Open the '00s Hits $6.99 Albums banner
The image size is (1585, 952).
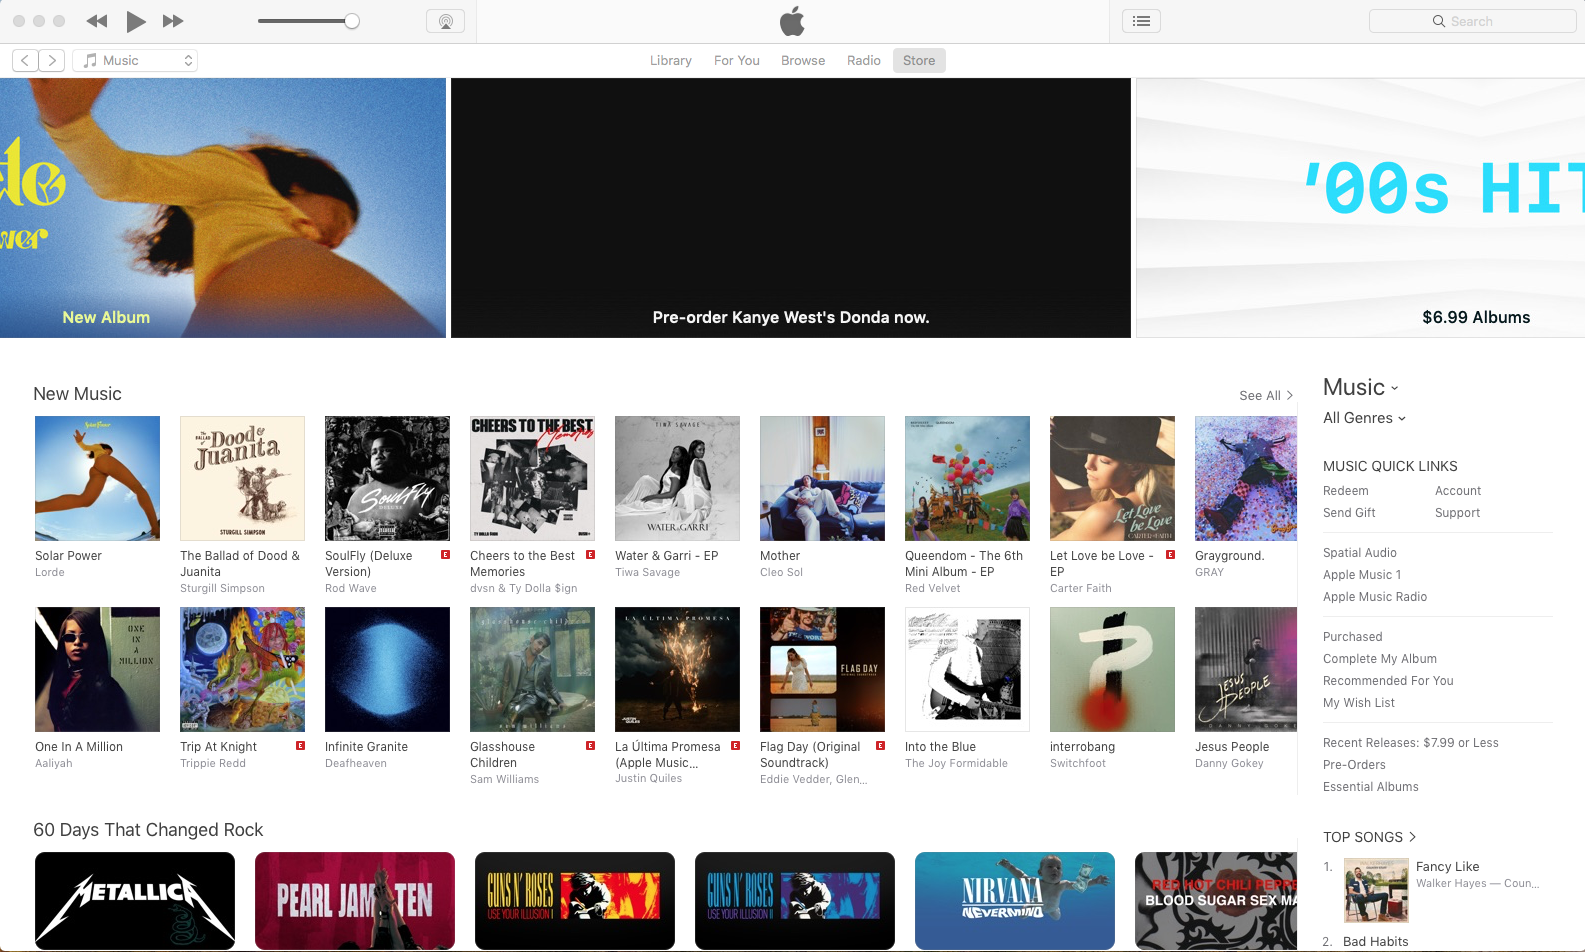coord(1361,208)
